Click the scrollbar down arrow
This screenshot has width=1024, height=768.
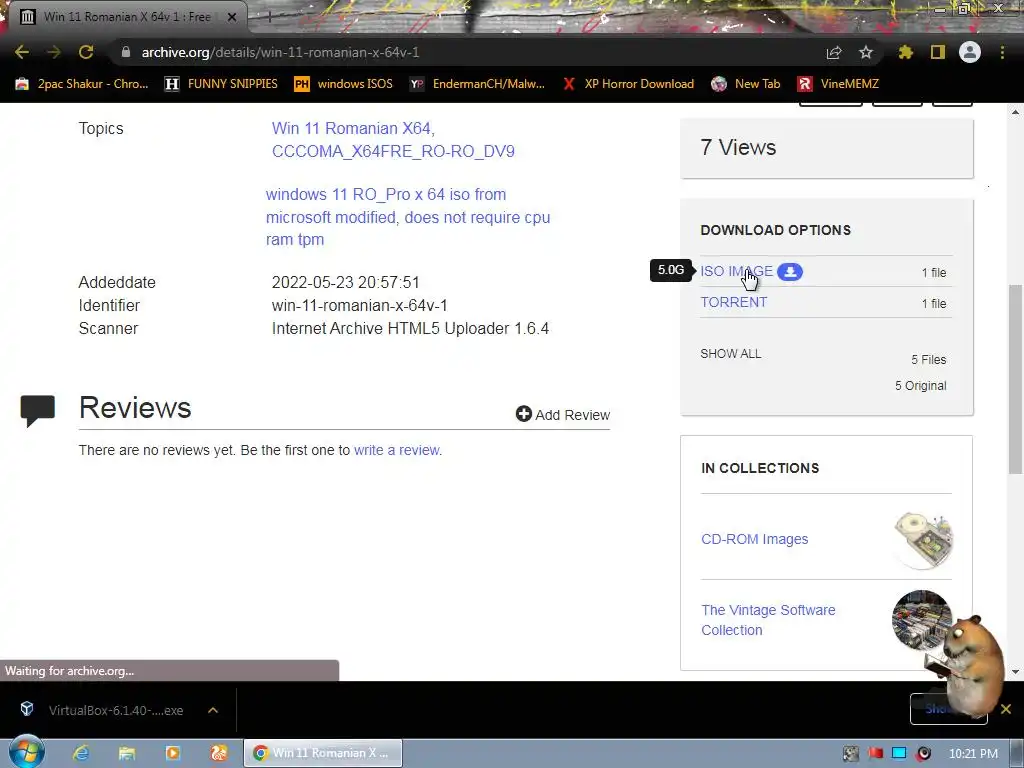1015,671
